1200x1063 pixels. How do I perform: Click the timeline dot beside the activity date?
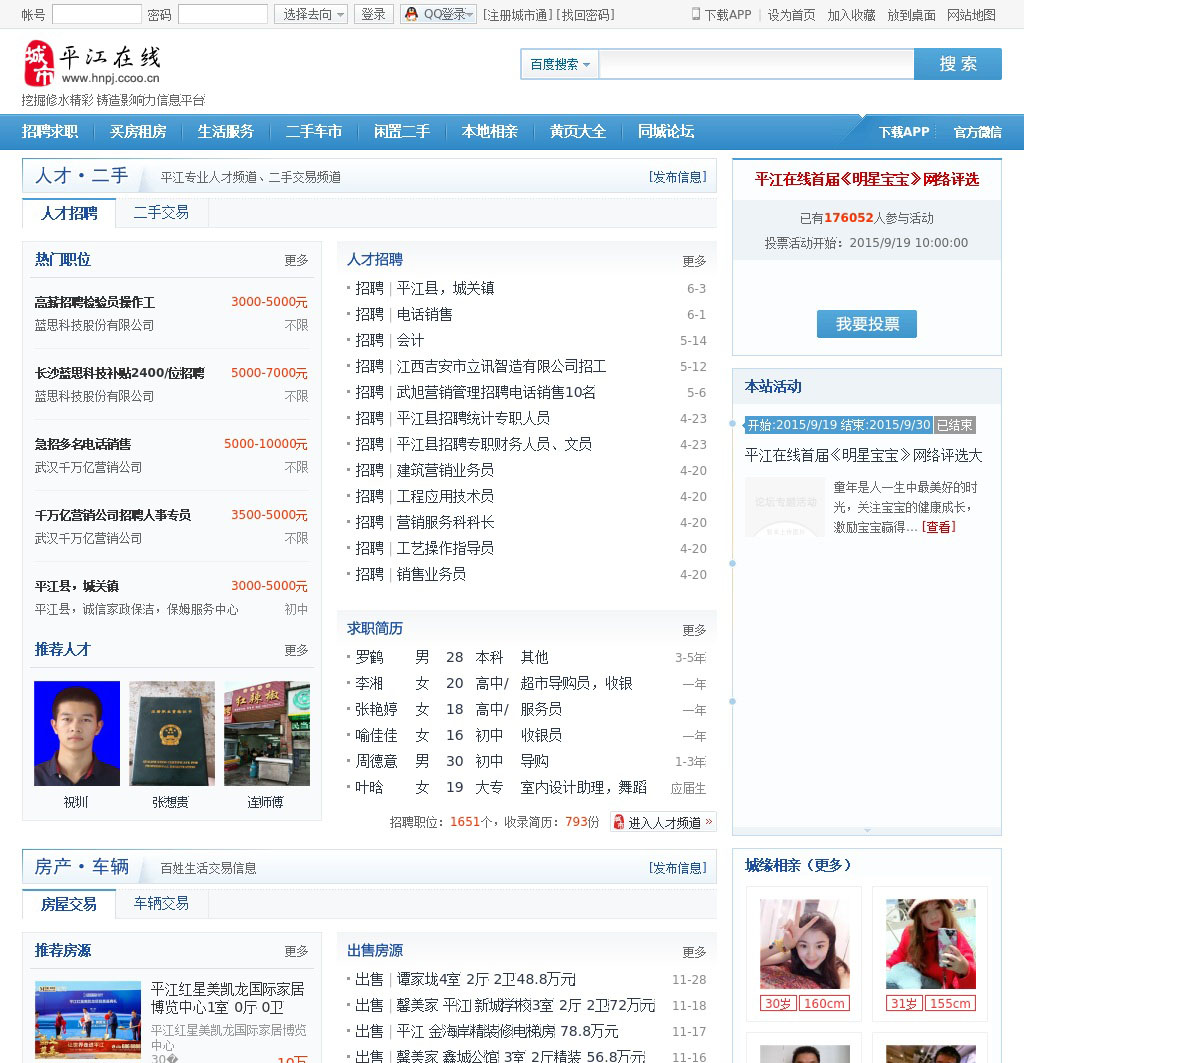[733, 424]
